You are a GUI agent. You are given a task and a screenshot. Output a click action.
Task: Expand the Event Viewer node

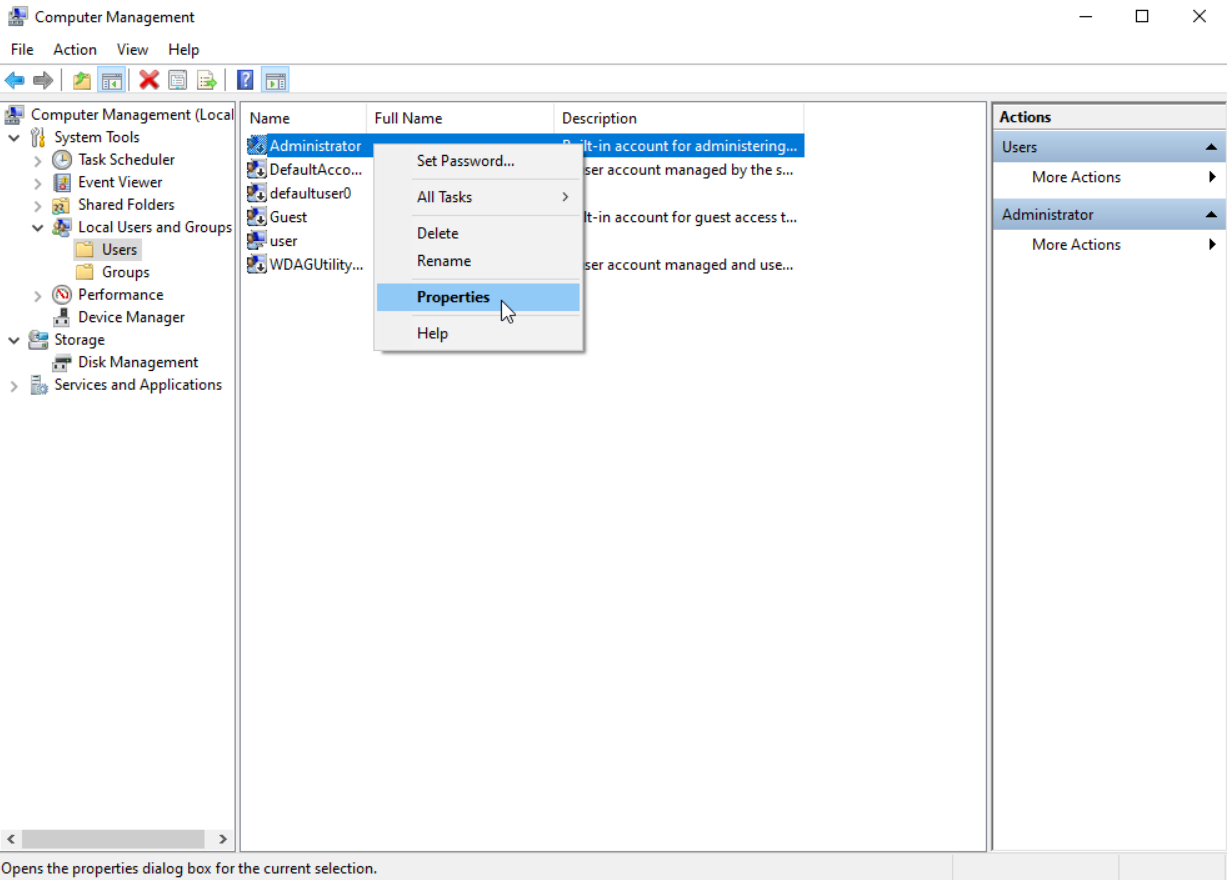38,182
